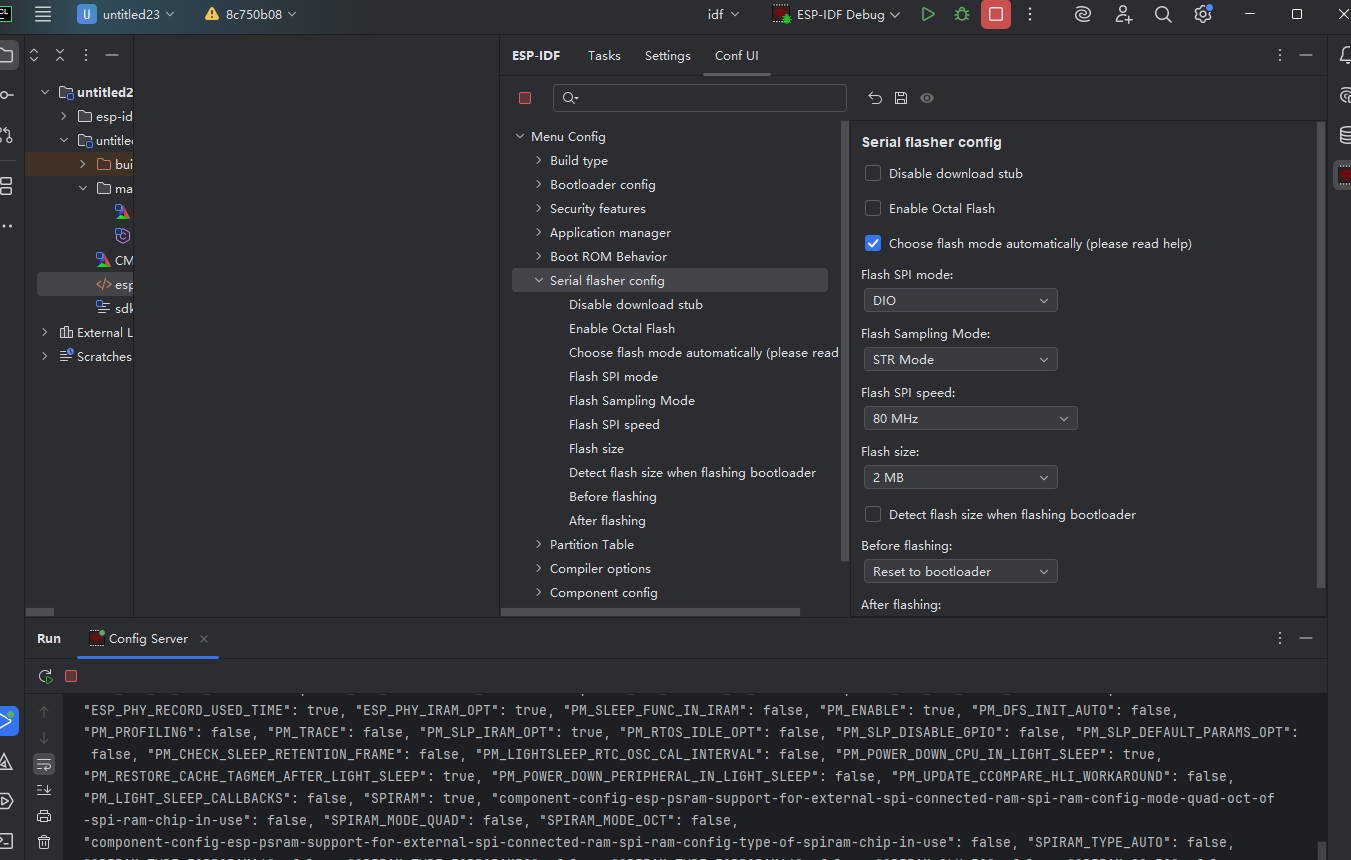Switch to the Settings tab
This screenshot has width=1351, height=860.
(x=667, y=56)
